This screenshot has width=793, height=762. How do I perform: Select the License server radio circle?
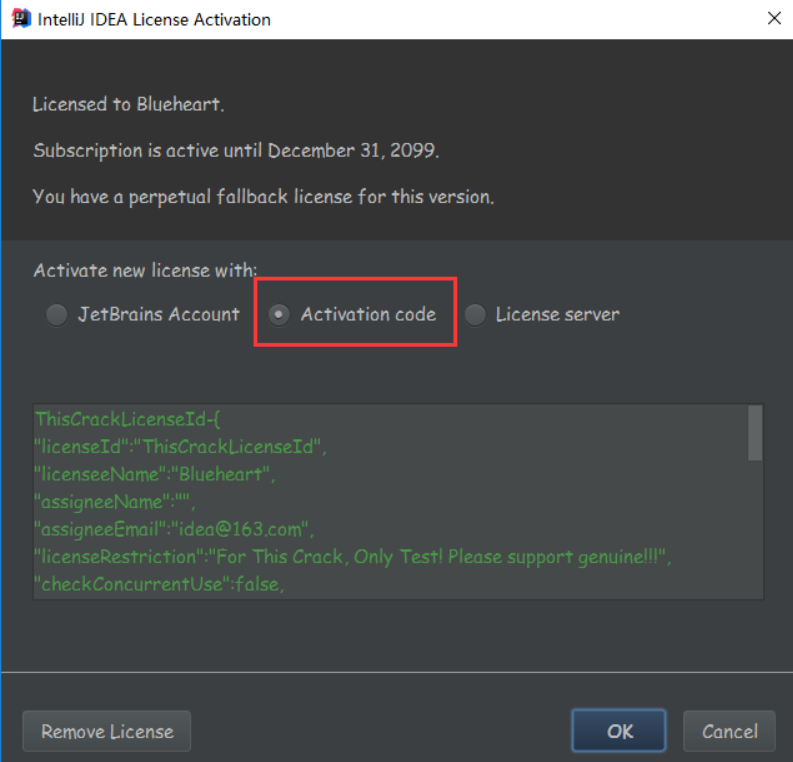pos(475,315)
